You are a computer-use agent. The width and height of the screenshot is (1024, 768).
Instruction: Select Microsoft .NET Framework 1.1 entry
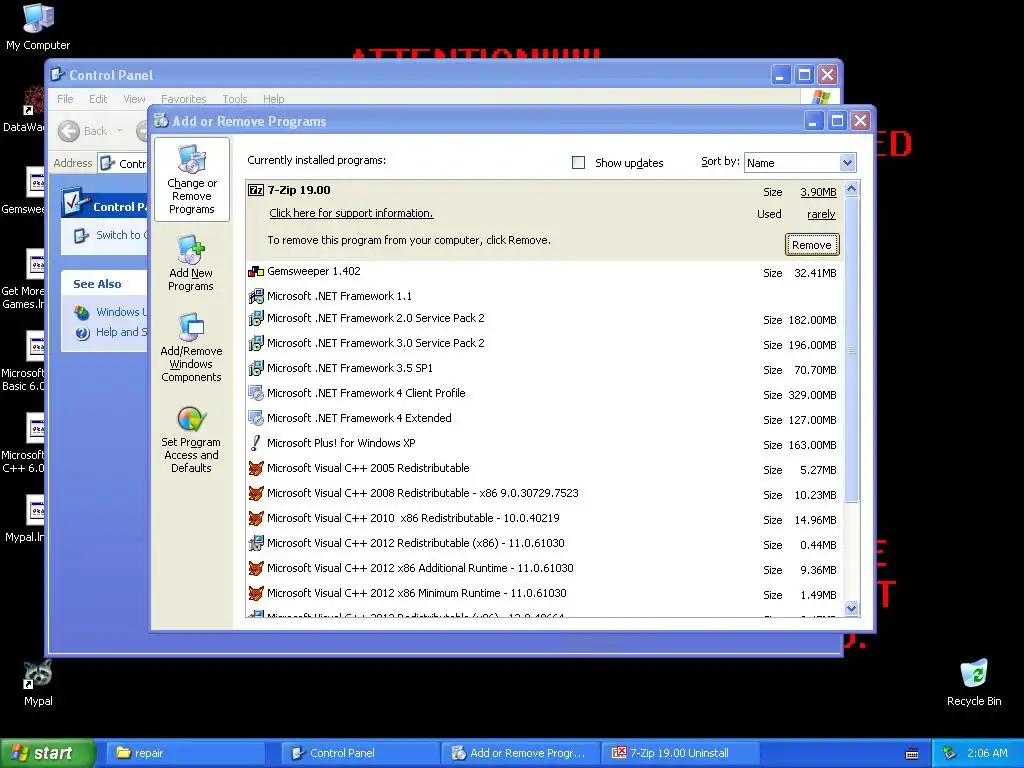[545, 296]
